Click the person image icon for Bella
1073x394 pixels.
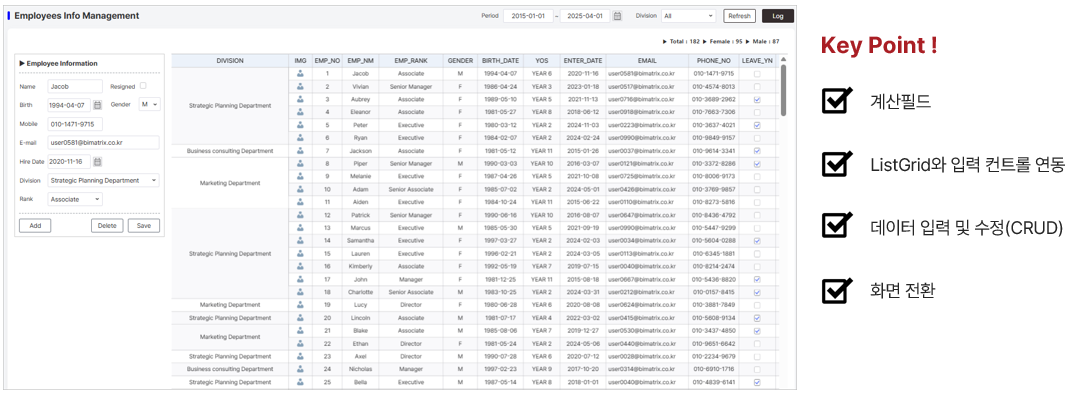300,382
